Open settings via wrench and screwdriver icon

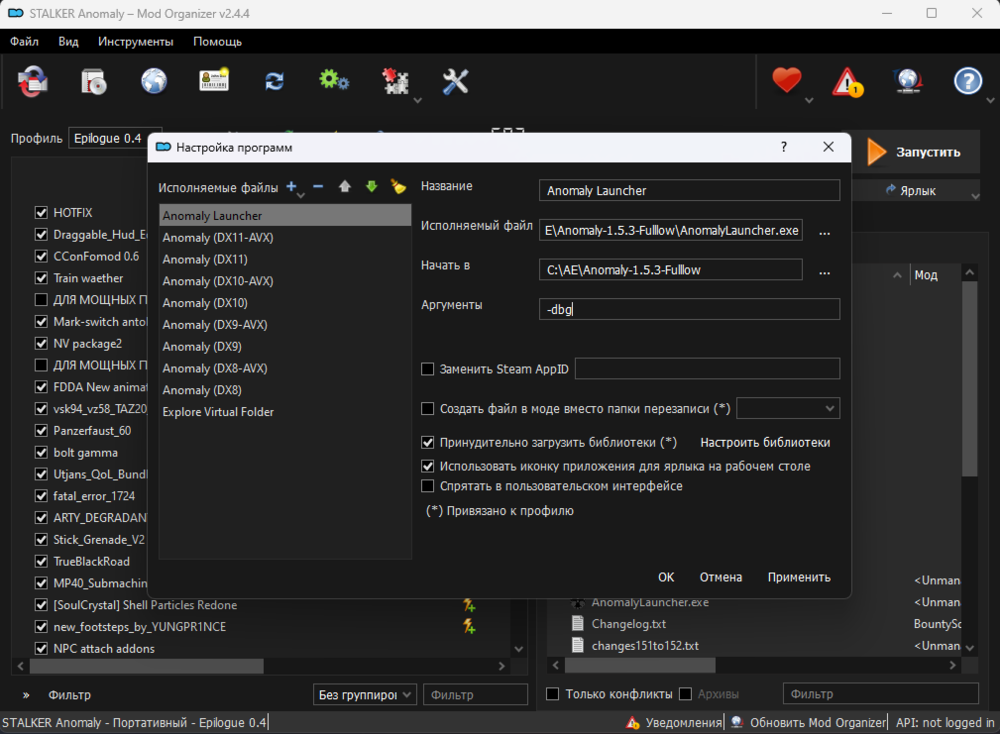coord(455,82)
